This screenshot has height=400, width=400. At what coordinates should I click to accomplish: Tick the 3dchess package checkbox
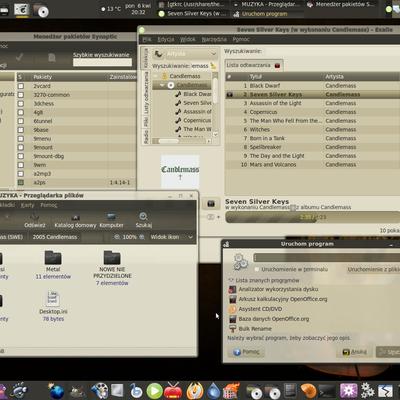click(21, 103)
